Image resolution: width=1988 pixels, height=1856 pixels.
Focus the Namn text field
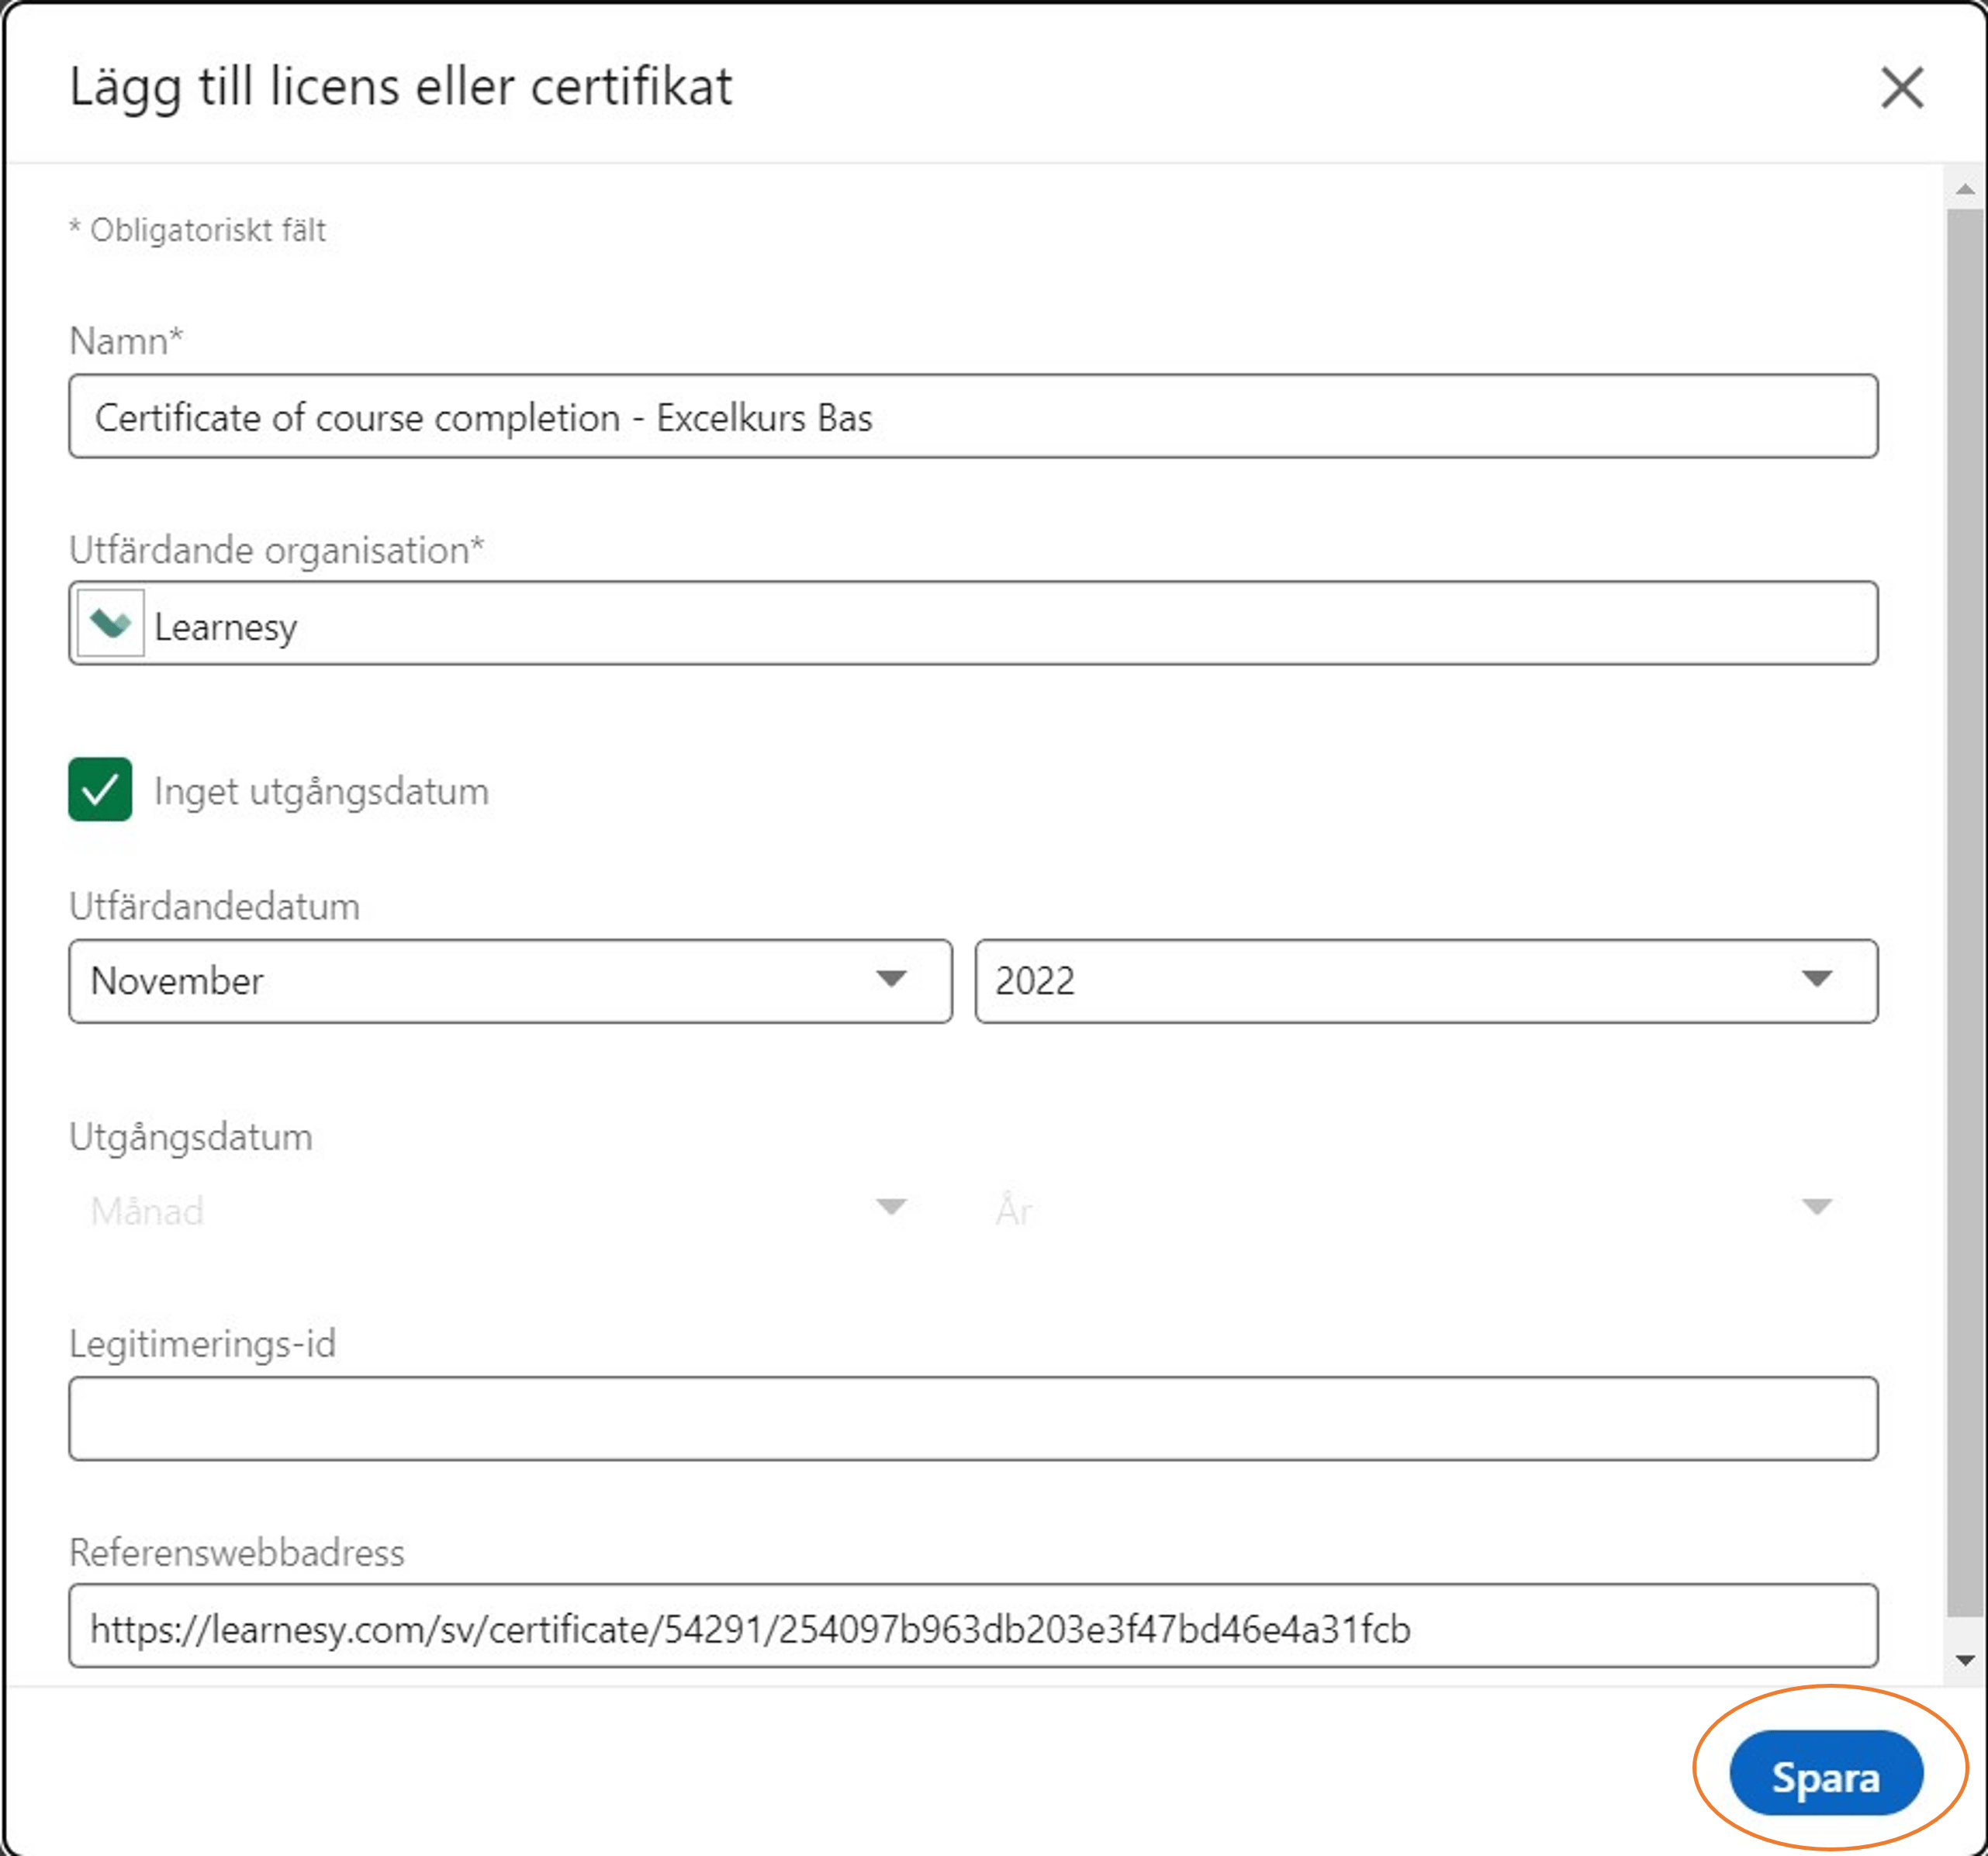pos(972,417)
